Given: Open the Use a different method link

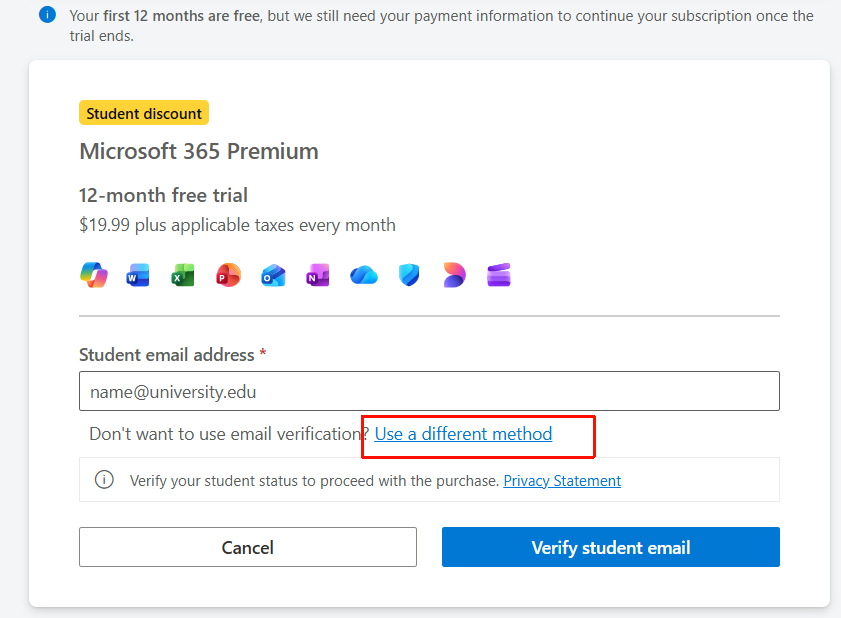Looking at the screenshot, I should pos(463,434).
